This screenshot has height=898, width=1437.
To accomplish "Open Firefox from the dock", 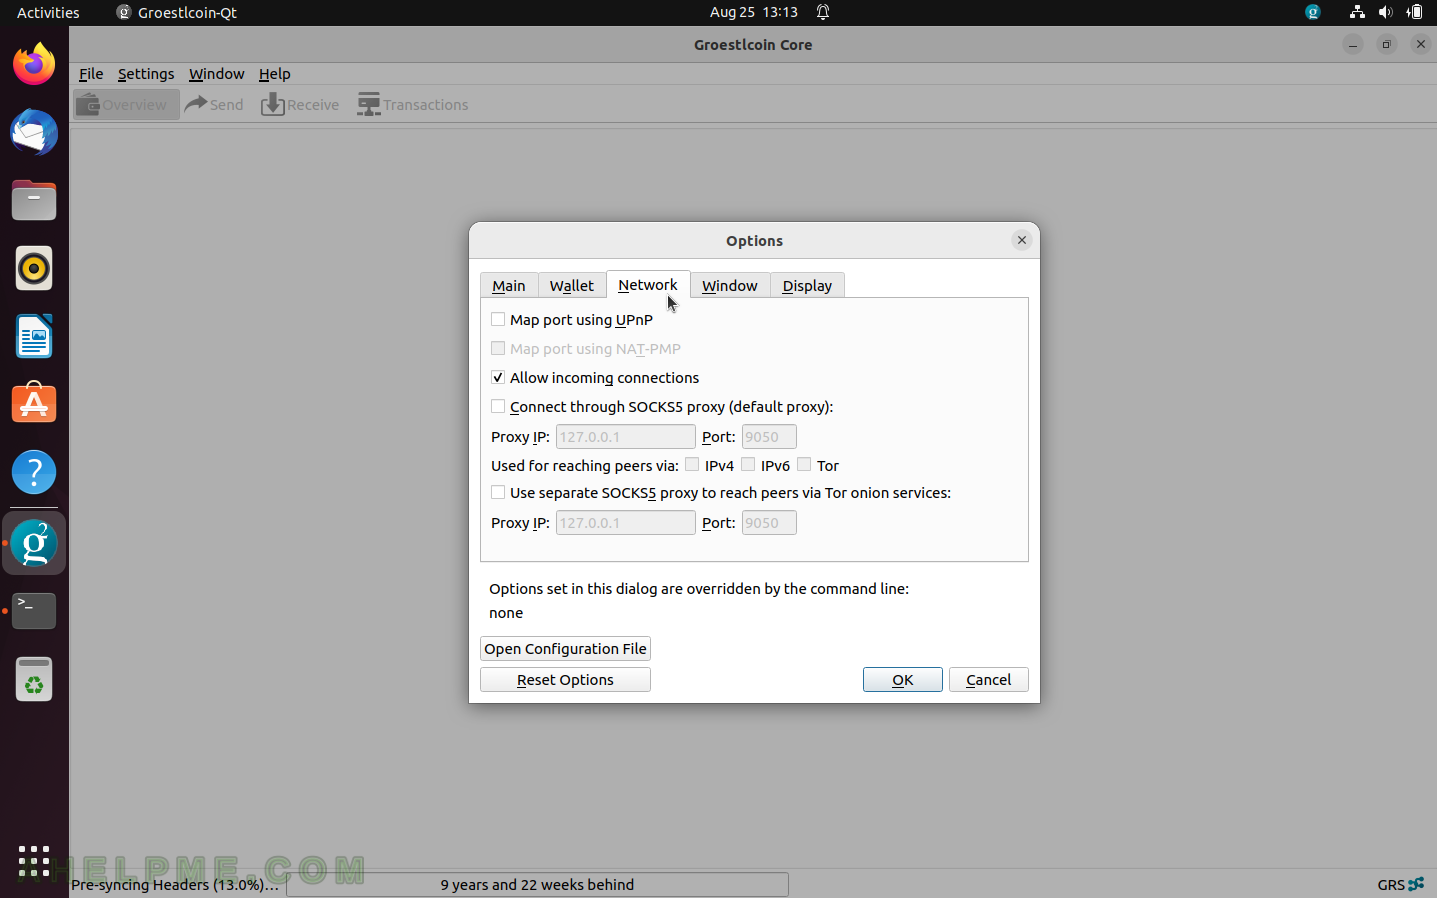I will pyautogui.click(x=34, y=65).
